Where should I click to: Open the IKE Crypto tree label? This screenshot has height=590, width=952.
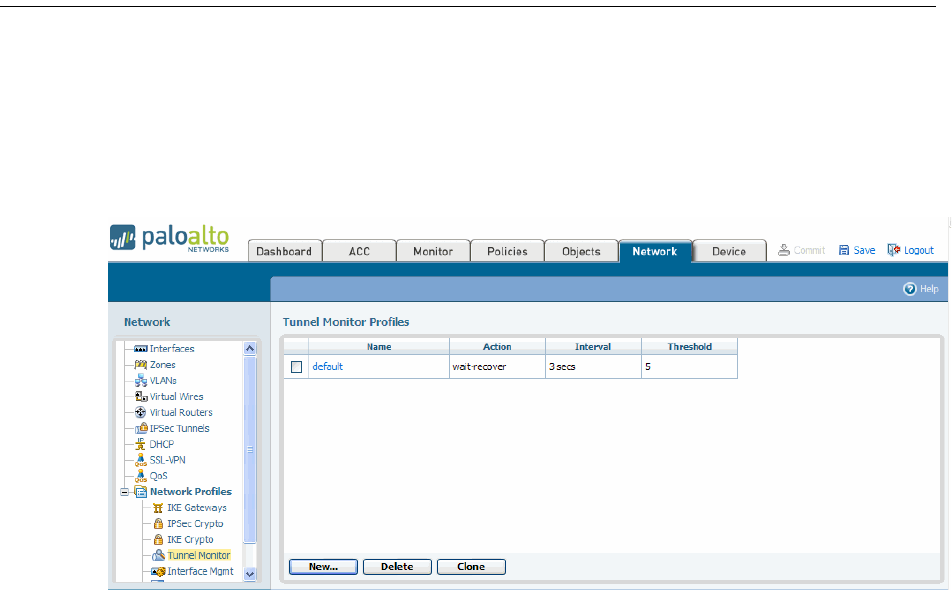(x=190, y=539)
